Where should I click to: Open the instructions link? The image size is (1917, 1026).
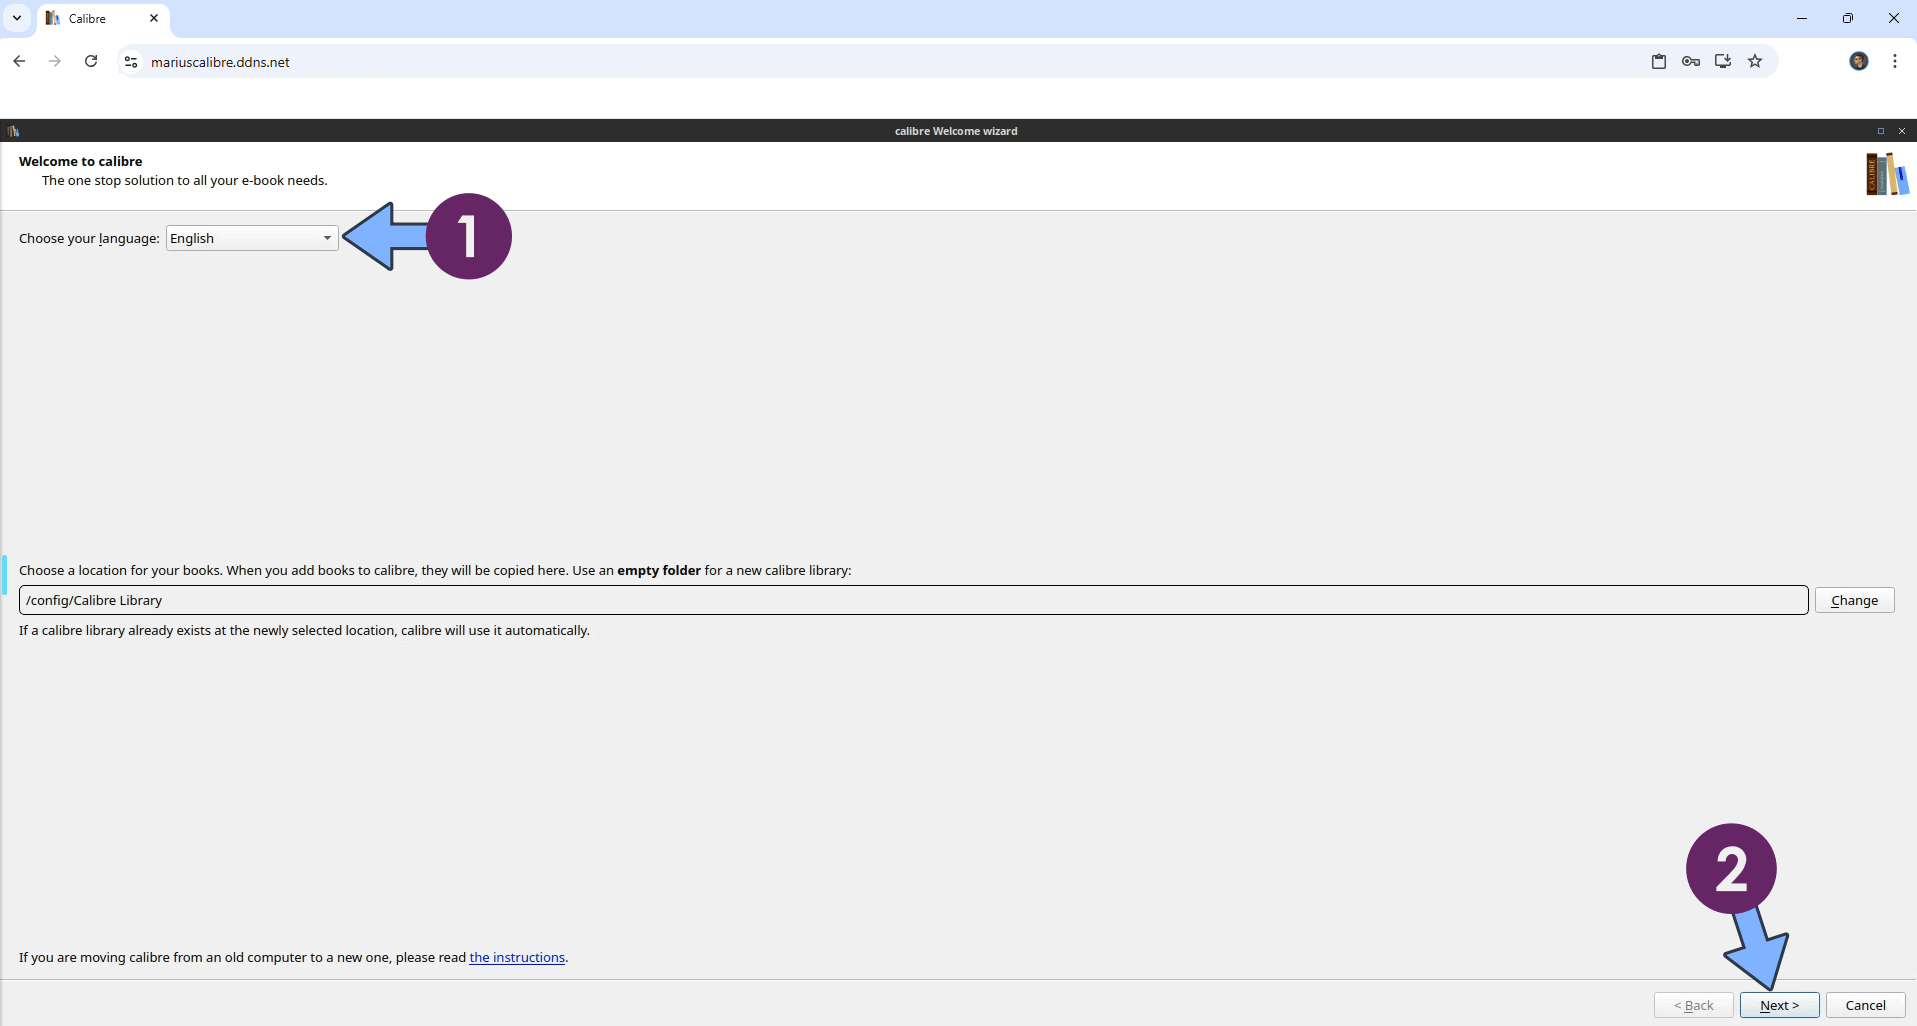tap(517, 957)
